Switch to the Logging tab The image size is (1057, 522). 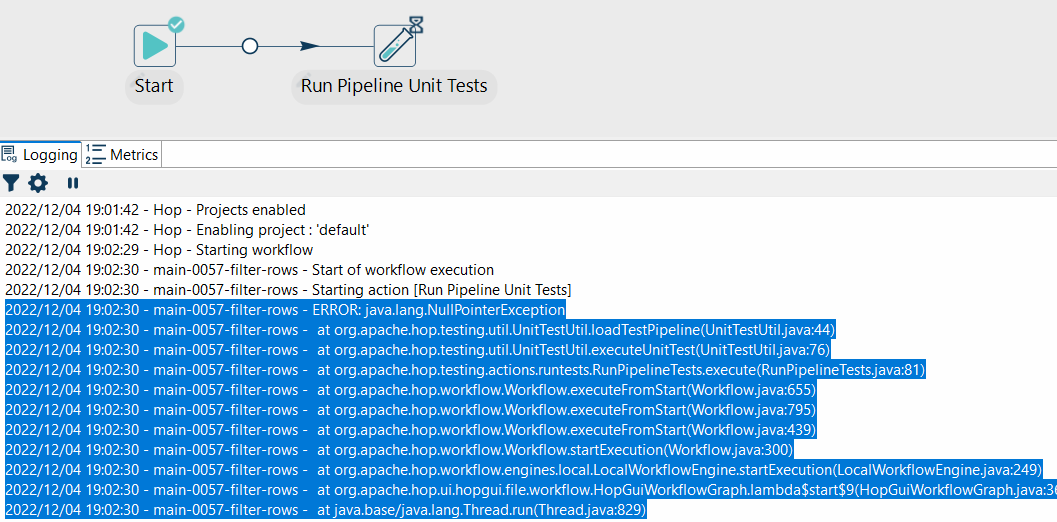(40, 155)
